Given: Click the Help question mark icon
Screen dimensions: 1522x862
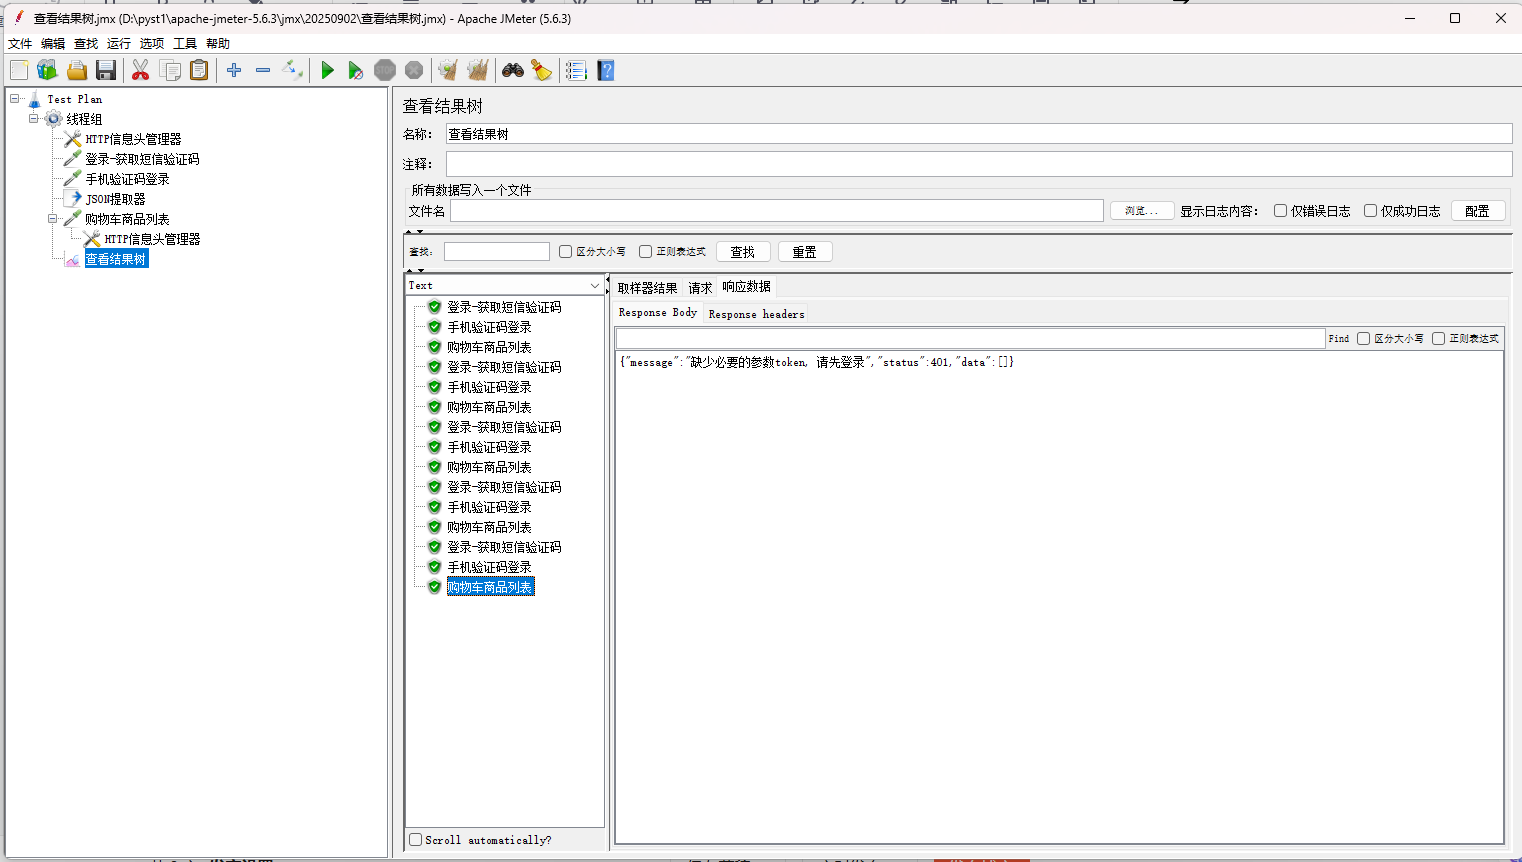Looking at the screenshot, I should tap(606, 70).
